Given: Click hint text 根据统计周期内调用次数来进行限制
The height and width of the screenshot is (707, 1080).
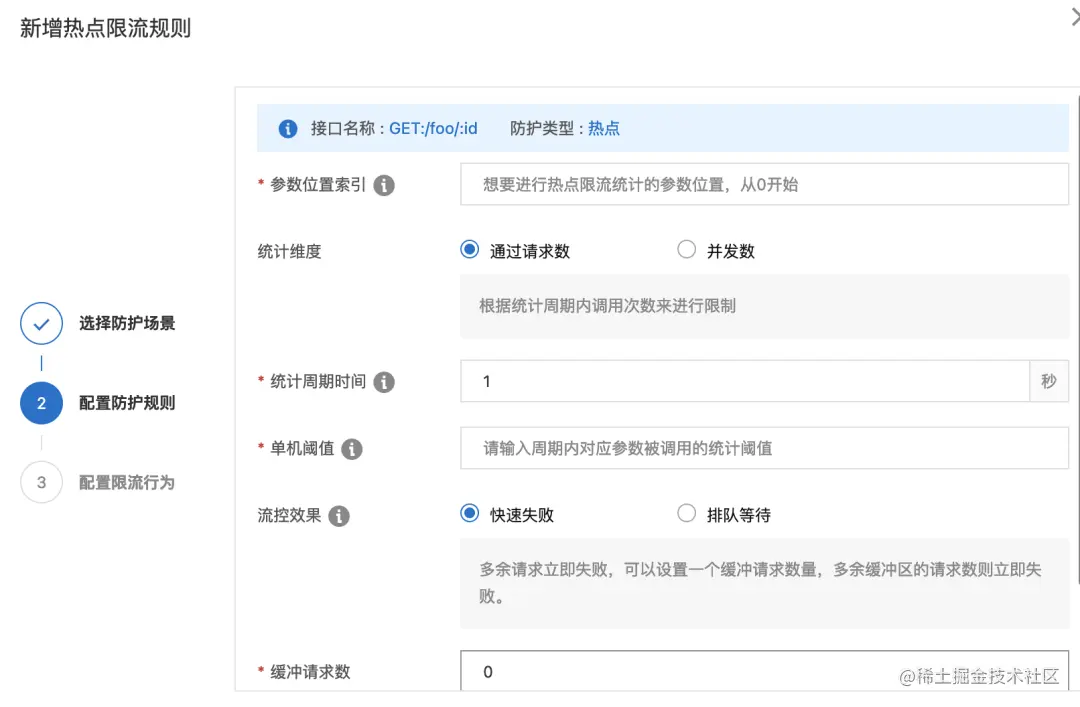Looking at the screenshot, I should [x=608, y=306].
